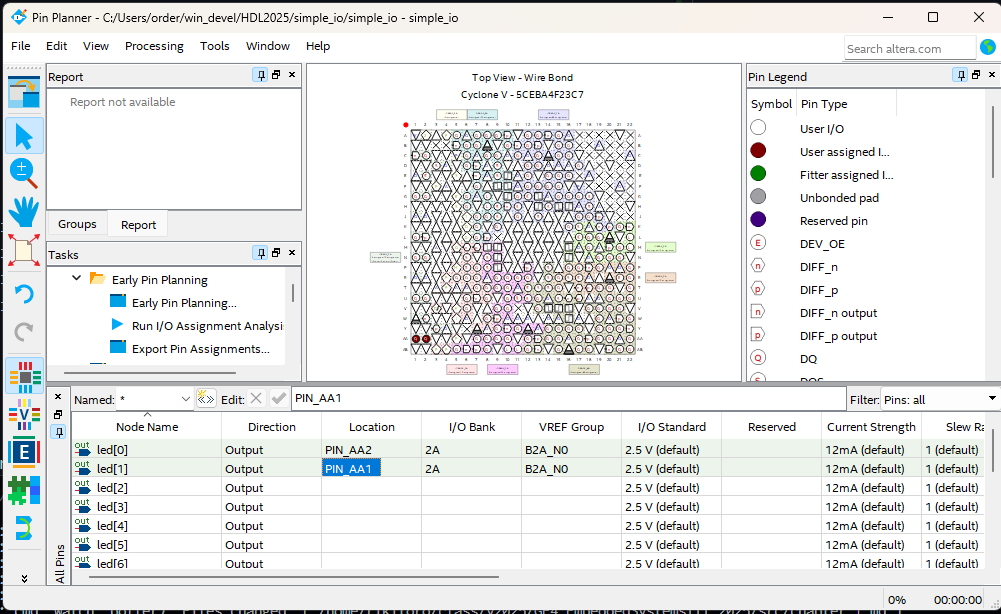Screen dimensions: 1001x614
Task: Click the window layout icon atop sidebar
Action: click(x=24, y=91)
